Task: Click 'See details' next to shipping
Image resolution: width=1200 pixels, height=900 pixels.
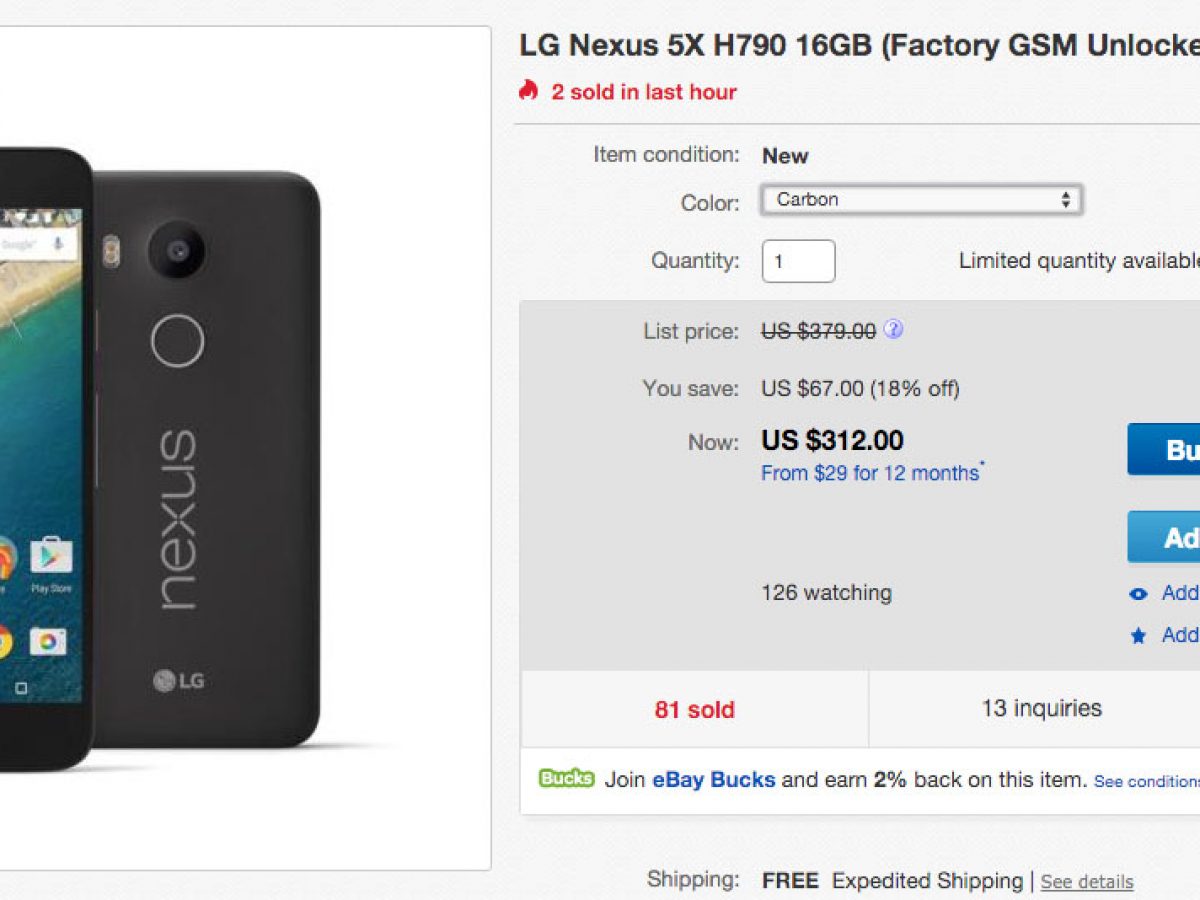Action: (x=1087, y=882)
